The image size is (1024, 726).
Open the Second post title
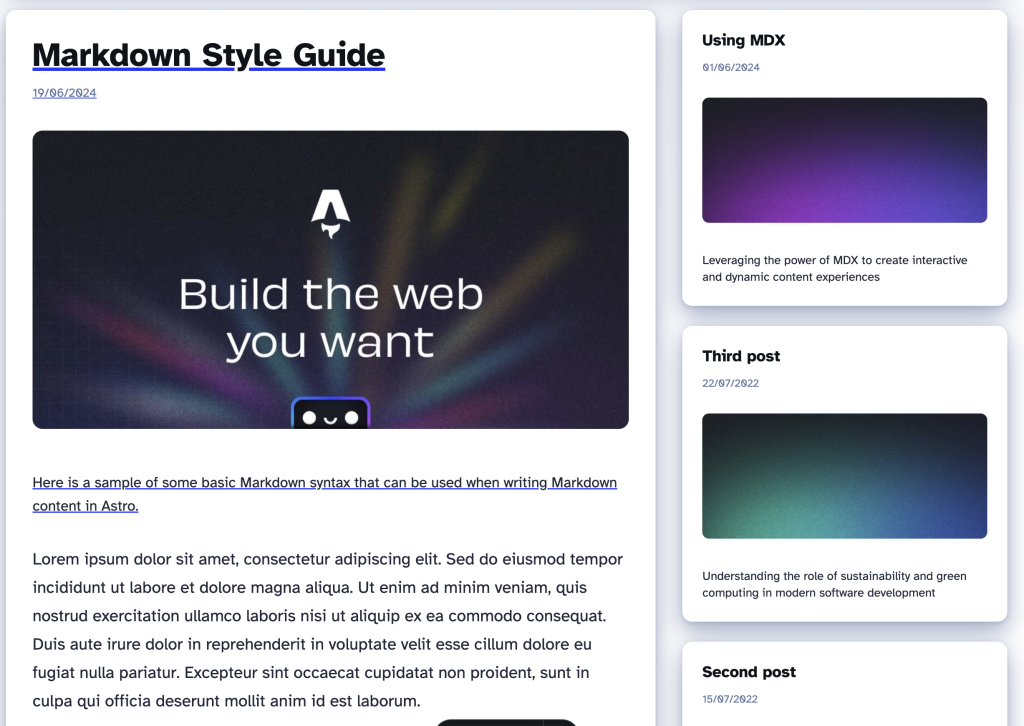(749, 672)
